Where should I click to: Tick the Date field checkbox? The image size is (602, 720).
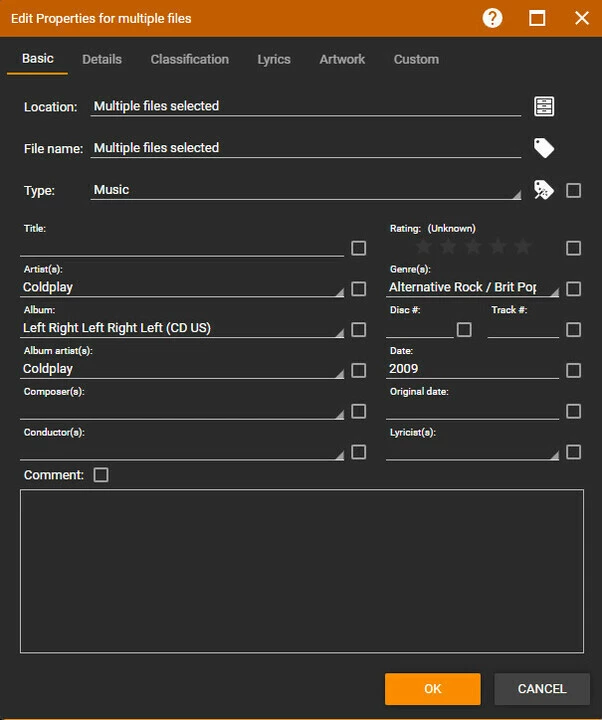point(573,370)
